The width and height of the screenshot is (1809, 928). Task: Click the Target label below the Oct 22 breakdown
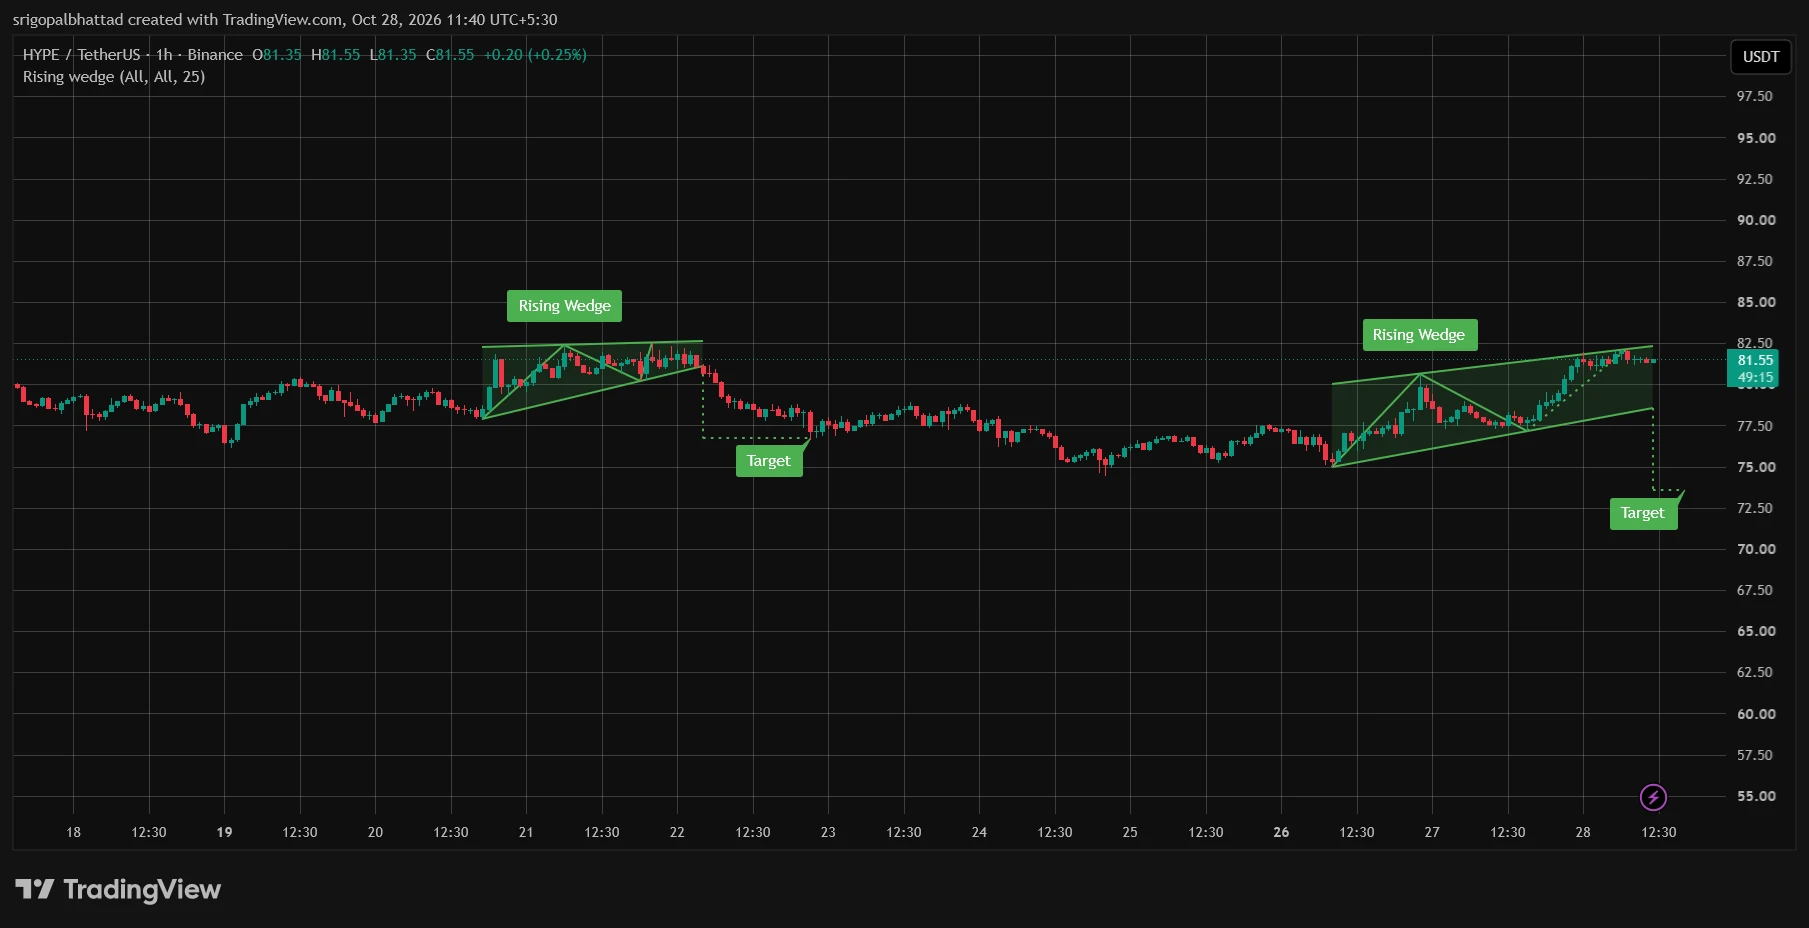click(x=769, y=461)
